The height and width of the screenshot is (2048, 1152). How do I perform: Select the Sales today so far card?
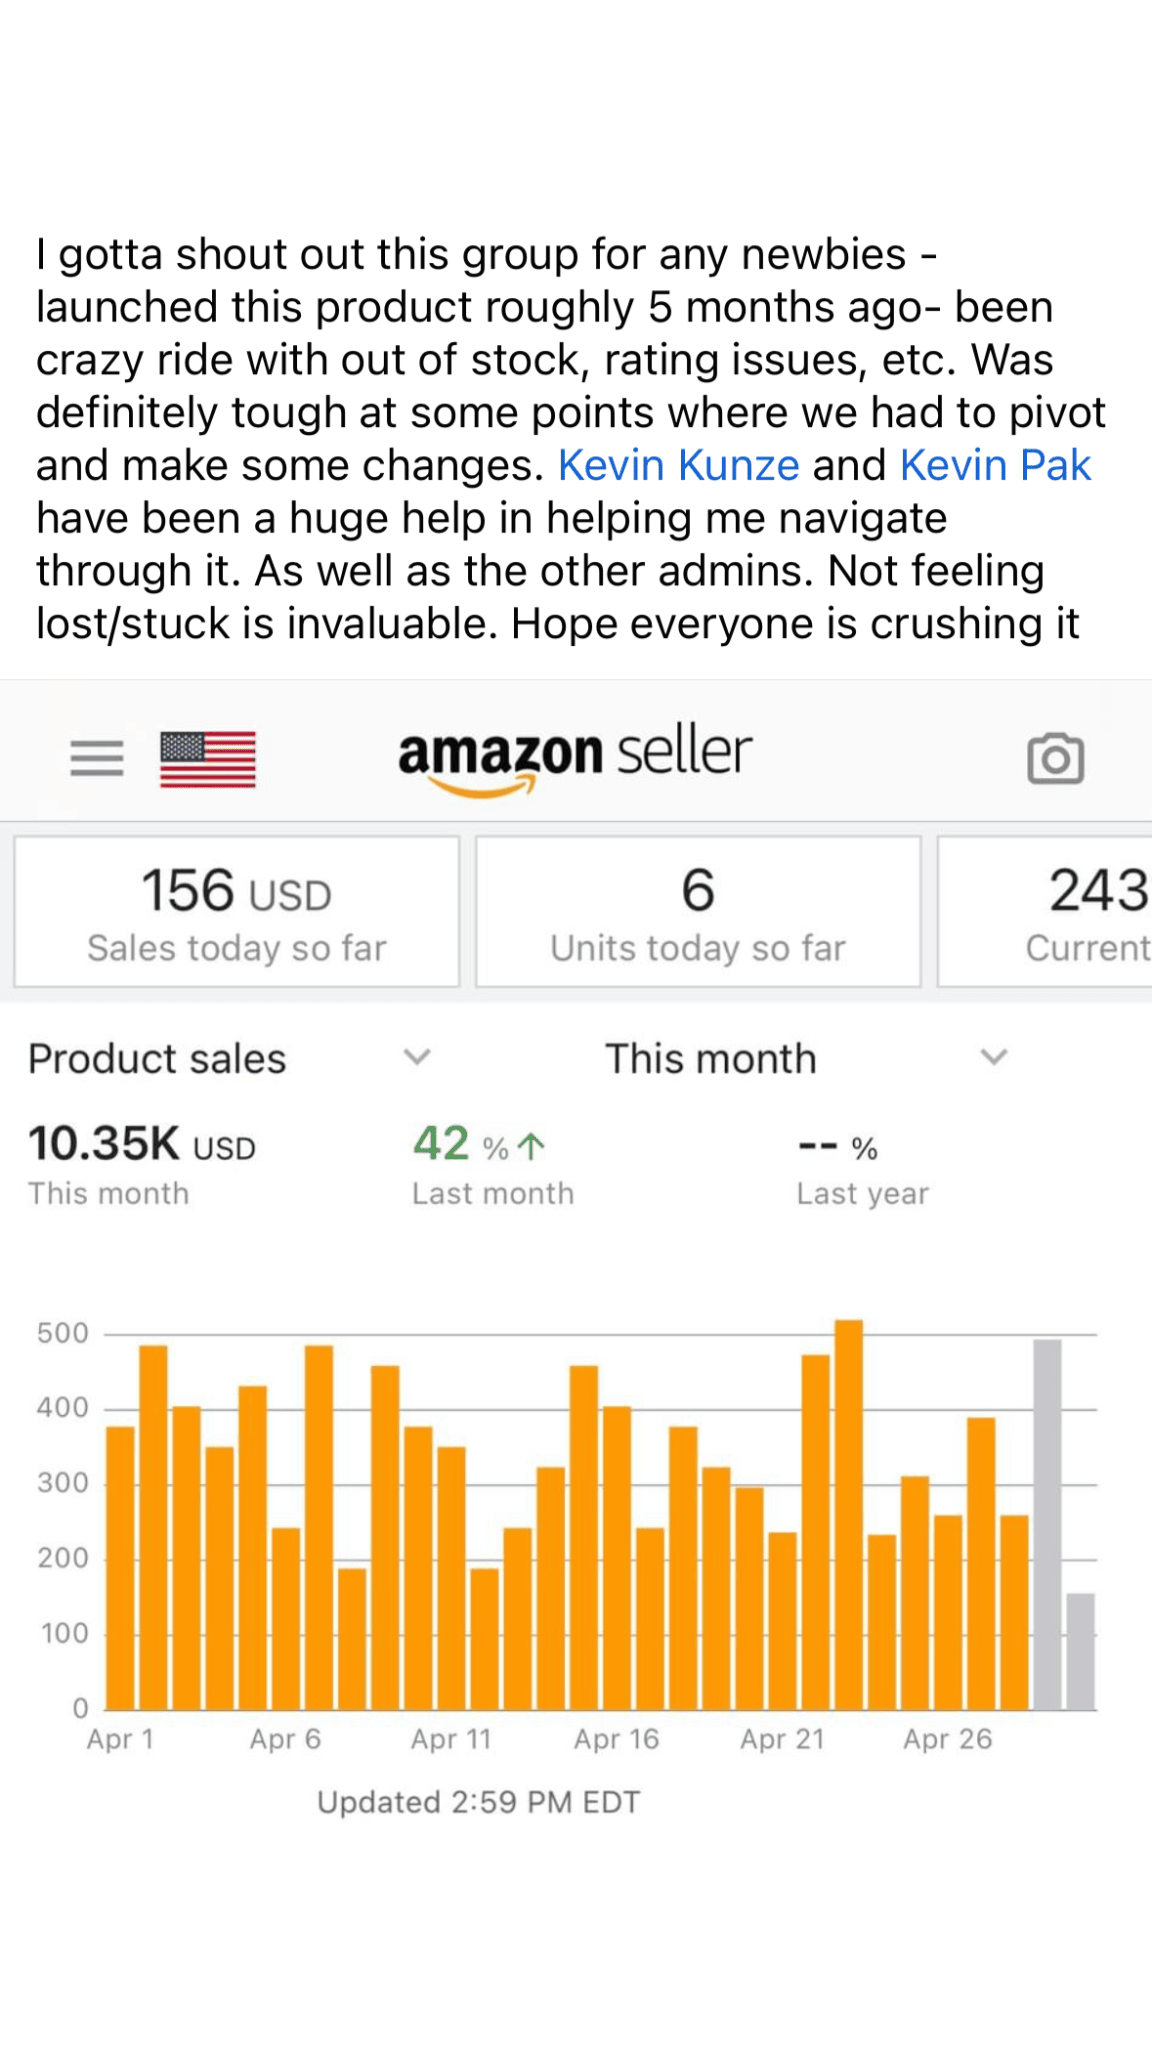[x=237, y=912]
